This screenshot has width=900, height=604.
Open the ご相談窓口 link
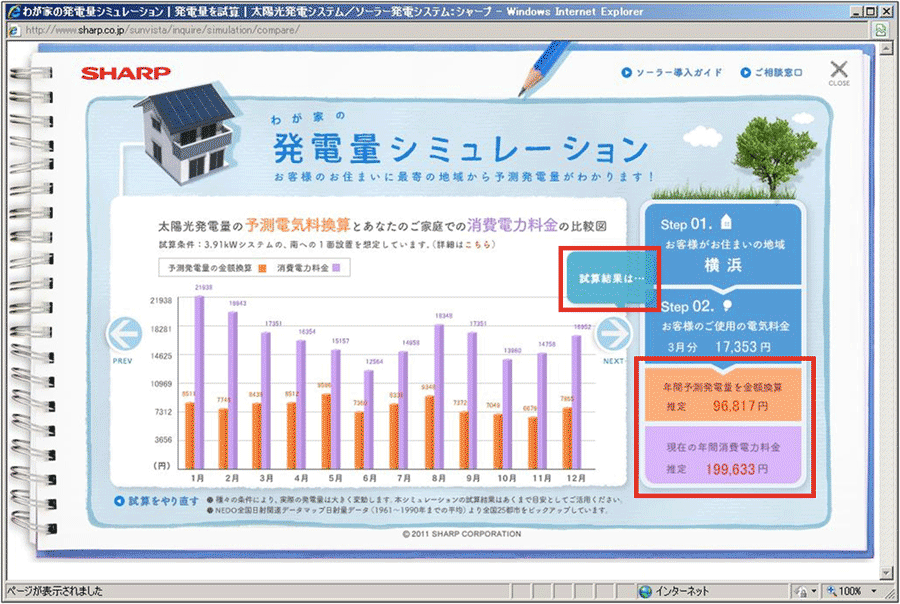click(x=772, y=73)
